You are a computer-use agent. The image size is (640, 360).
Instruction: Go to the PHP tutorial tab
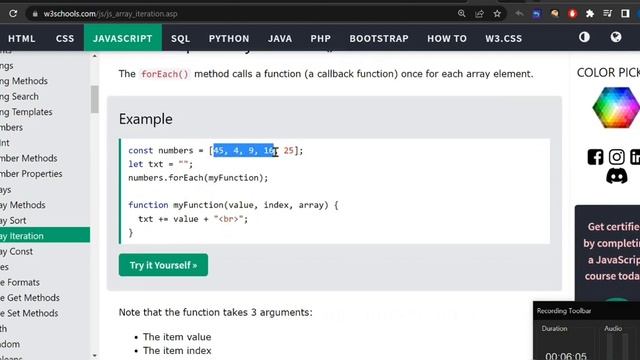pyautogui.click(x=320, y=38)
